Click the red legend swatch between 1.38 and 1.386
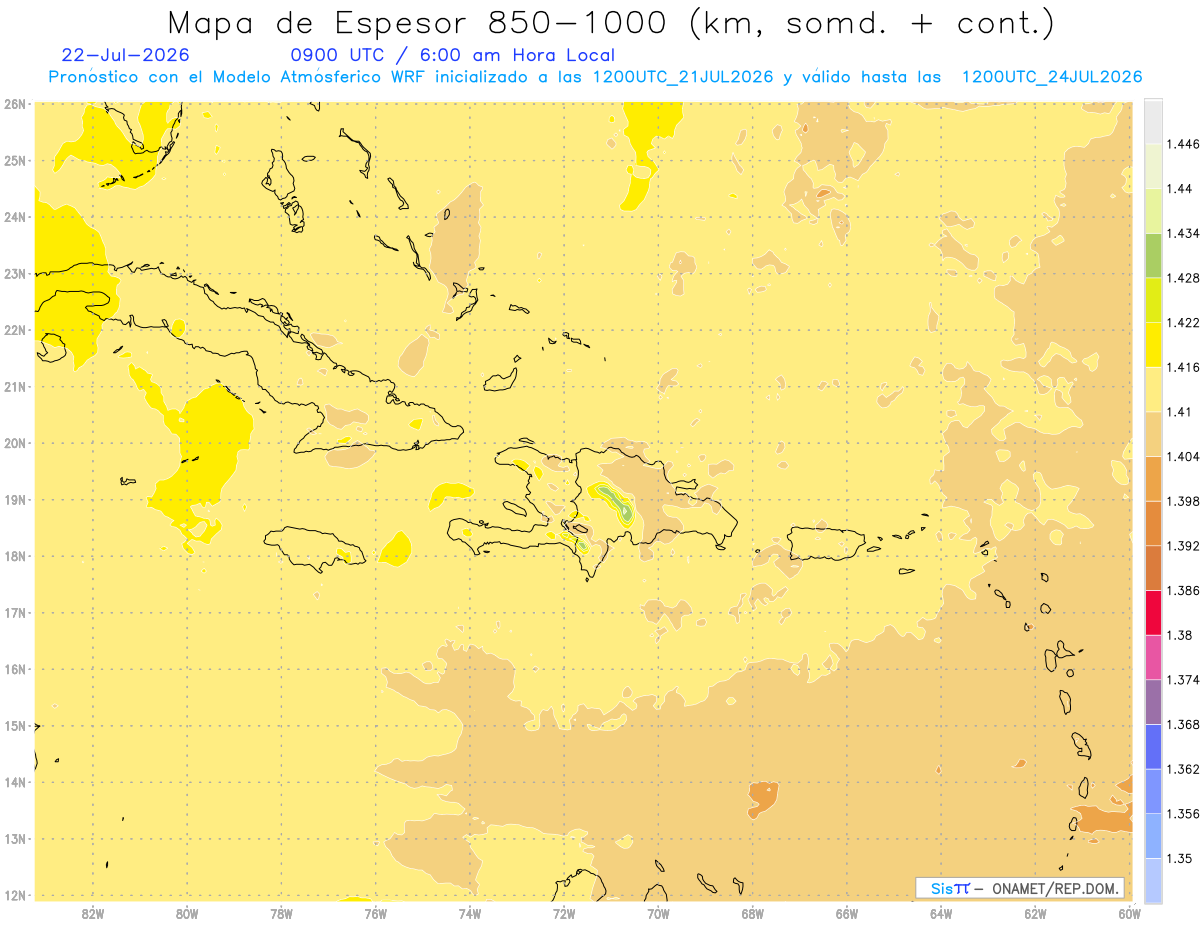The width and height of the screenshot is (1200, 927). (1153, 612)
